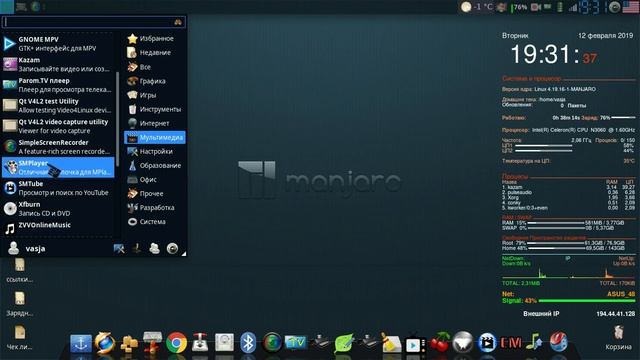Viewport: 640px width, 360px height.
Task: Click the menu resize grip corner
Action: pyautogui.click(x=184, y=254)
